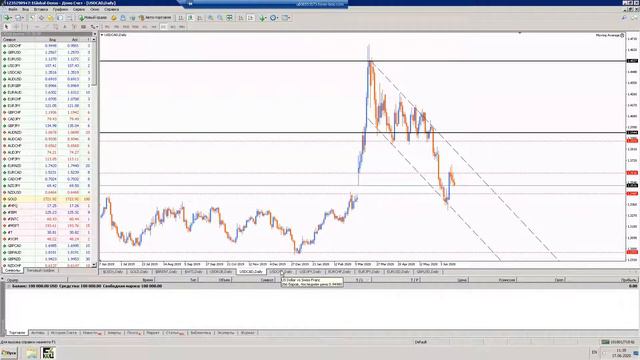The width and height of the screenshot is (640, 360).
Task: Zoom in on the chart
Action: coord(211,18)
